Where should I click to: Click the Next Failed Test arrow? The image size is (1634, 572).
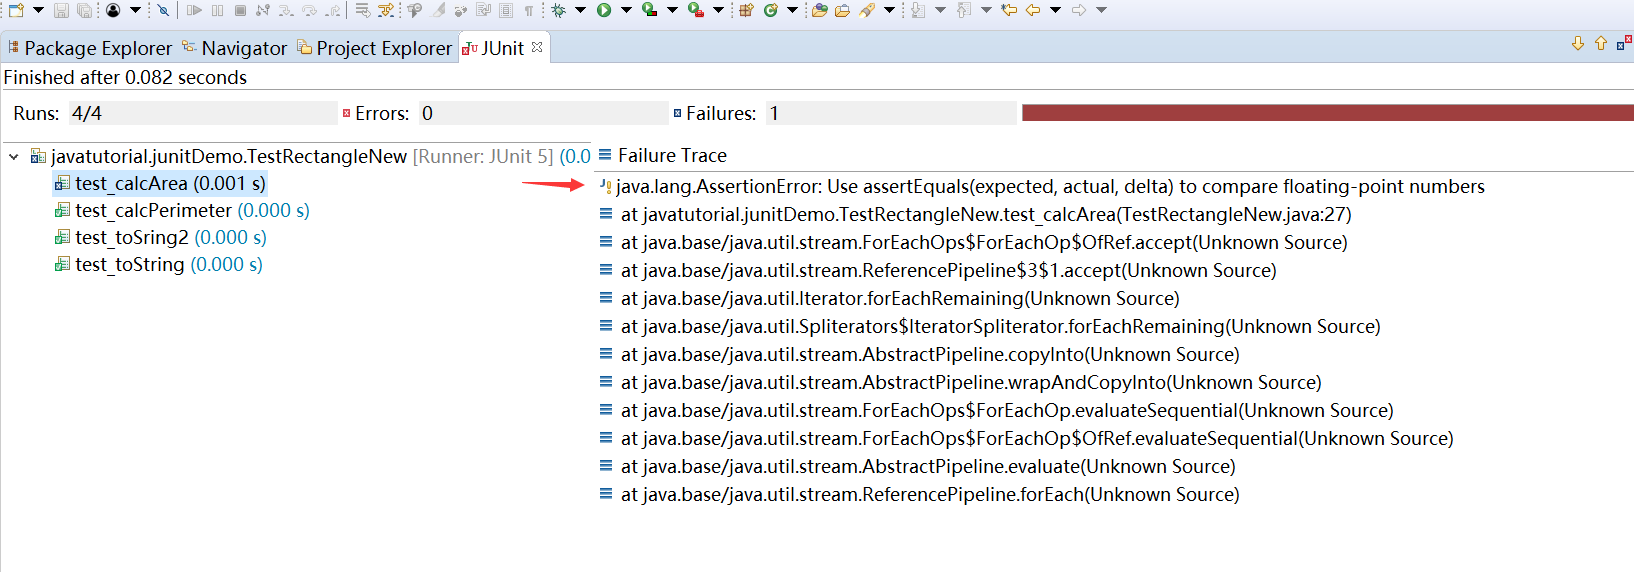point(1578,43)
